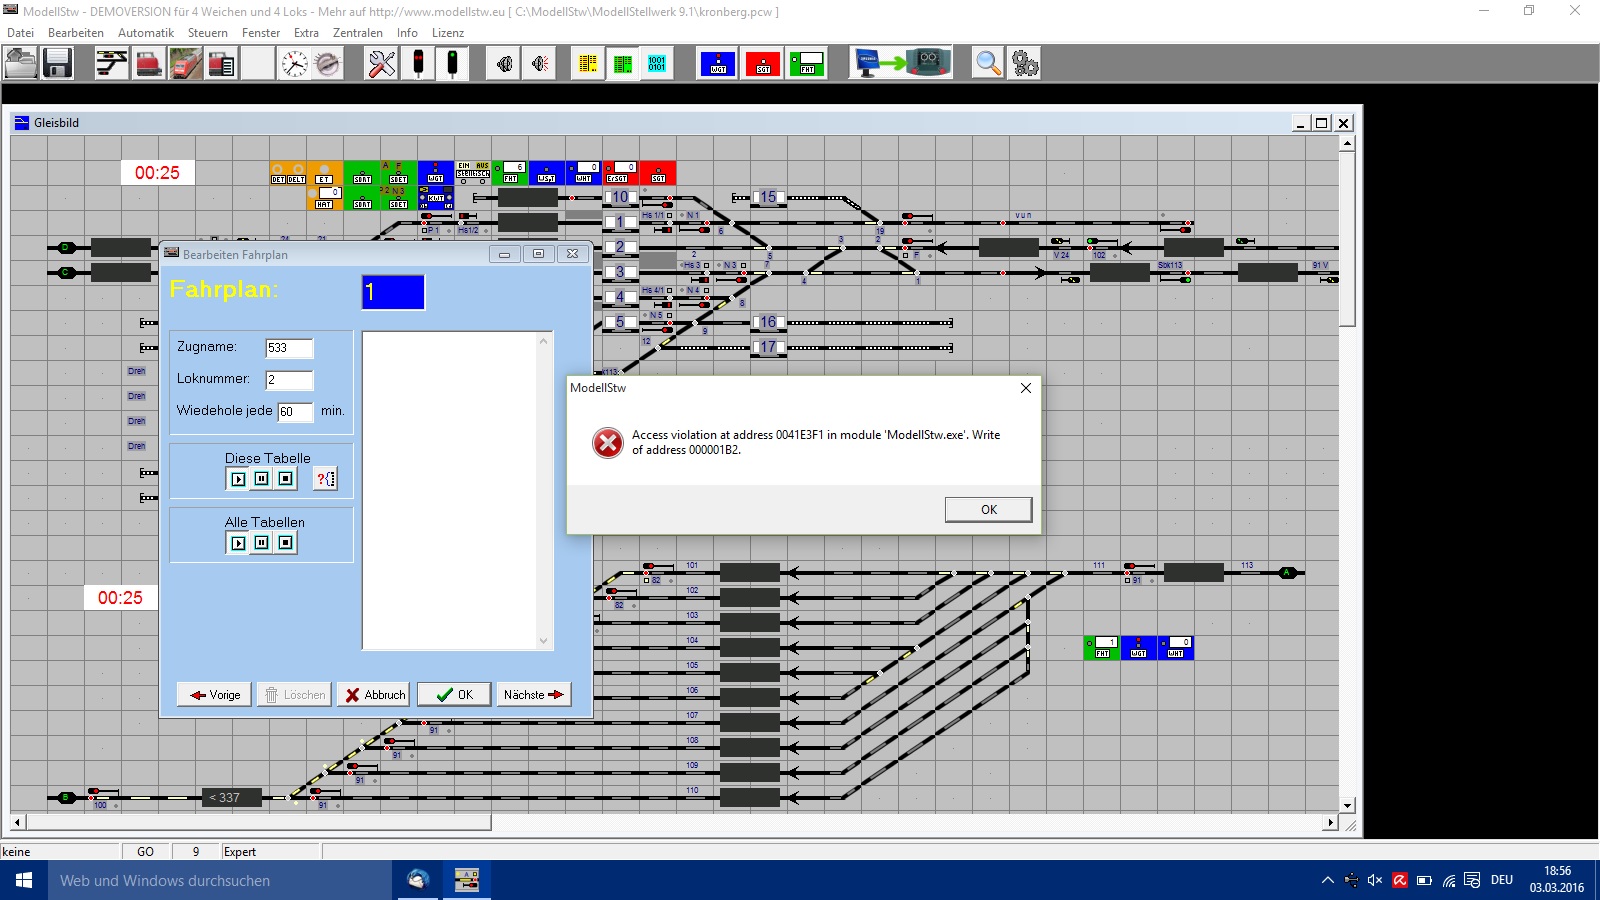Screen dimensions: 1600x900
Task: Click the ModellStw taskbar app icon
Action: pyautogui.click(x=466, y=880)
